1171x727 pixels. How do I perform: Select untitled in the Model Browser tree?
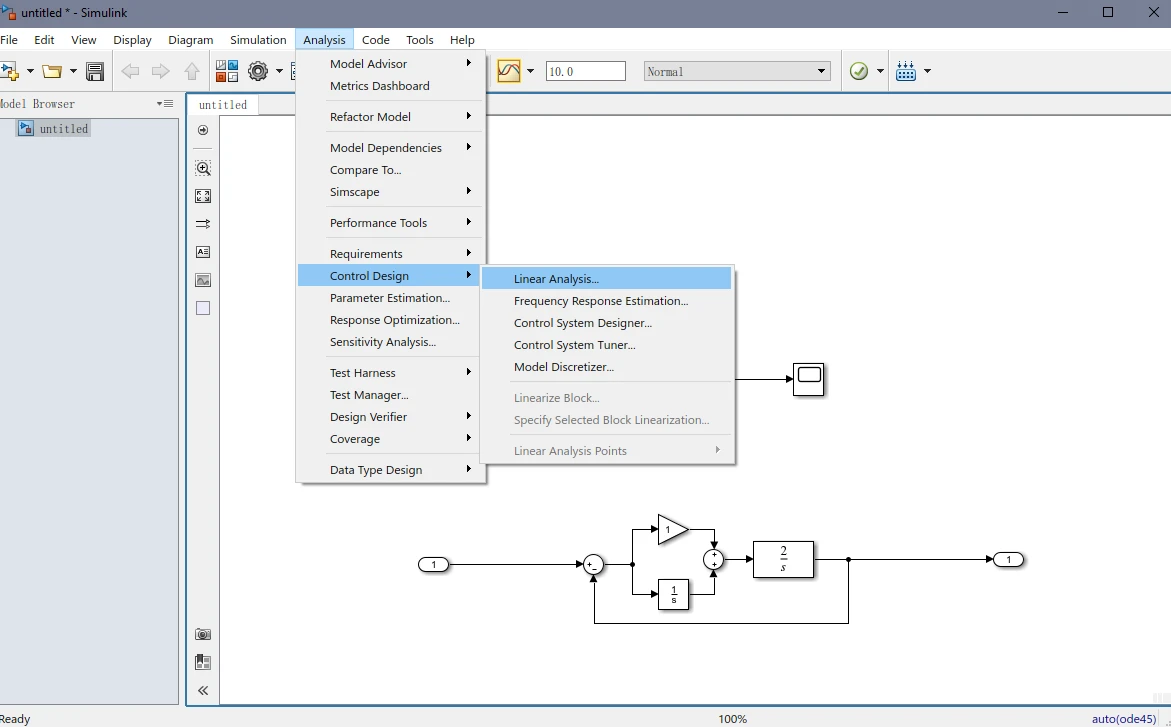pyautogui.click(x=63, y=129)
